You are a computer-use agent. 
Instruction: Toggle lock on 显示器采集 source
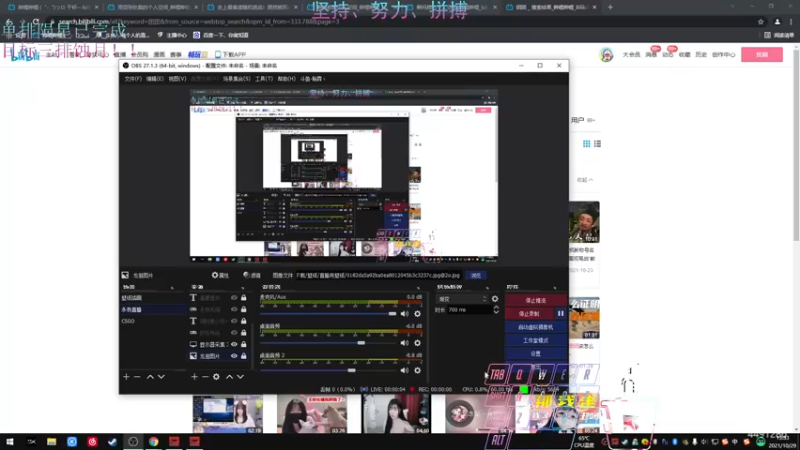244,344
